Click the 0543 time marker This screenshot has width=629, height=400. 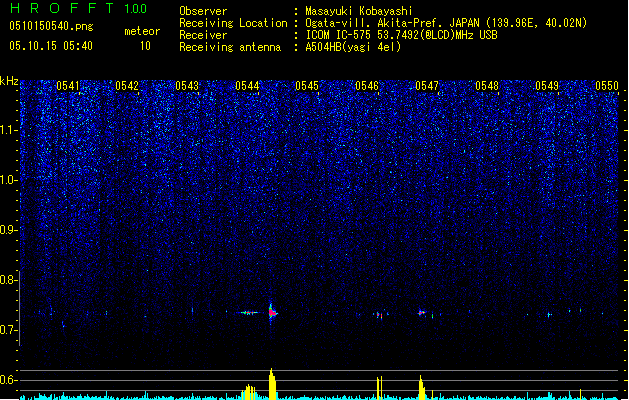[187, 86]
